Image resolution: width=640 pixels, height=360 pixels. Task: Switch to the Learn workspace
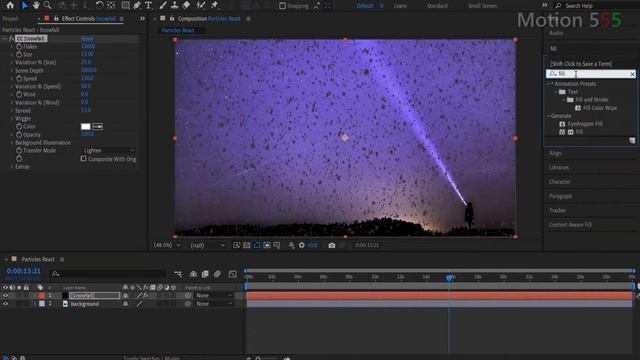coord(400,6)
